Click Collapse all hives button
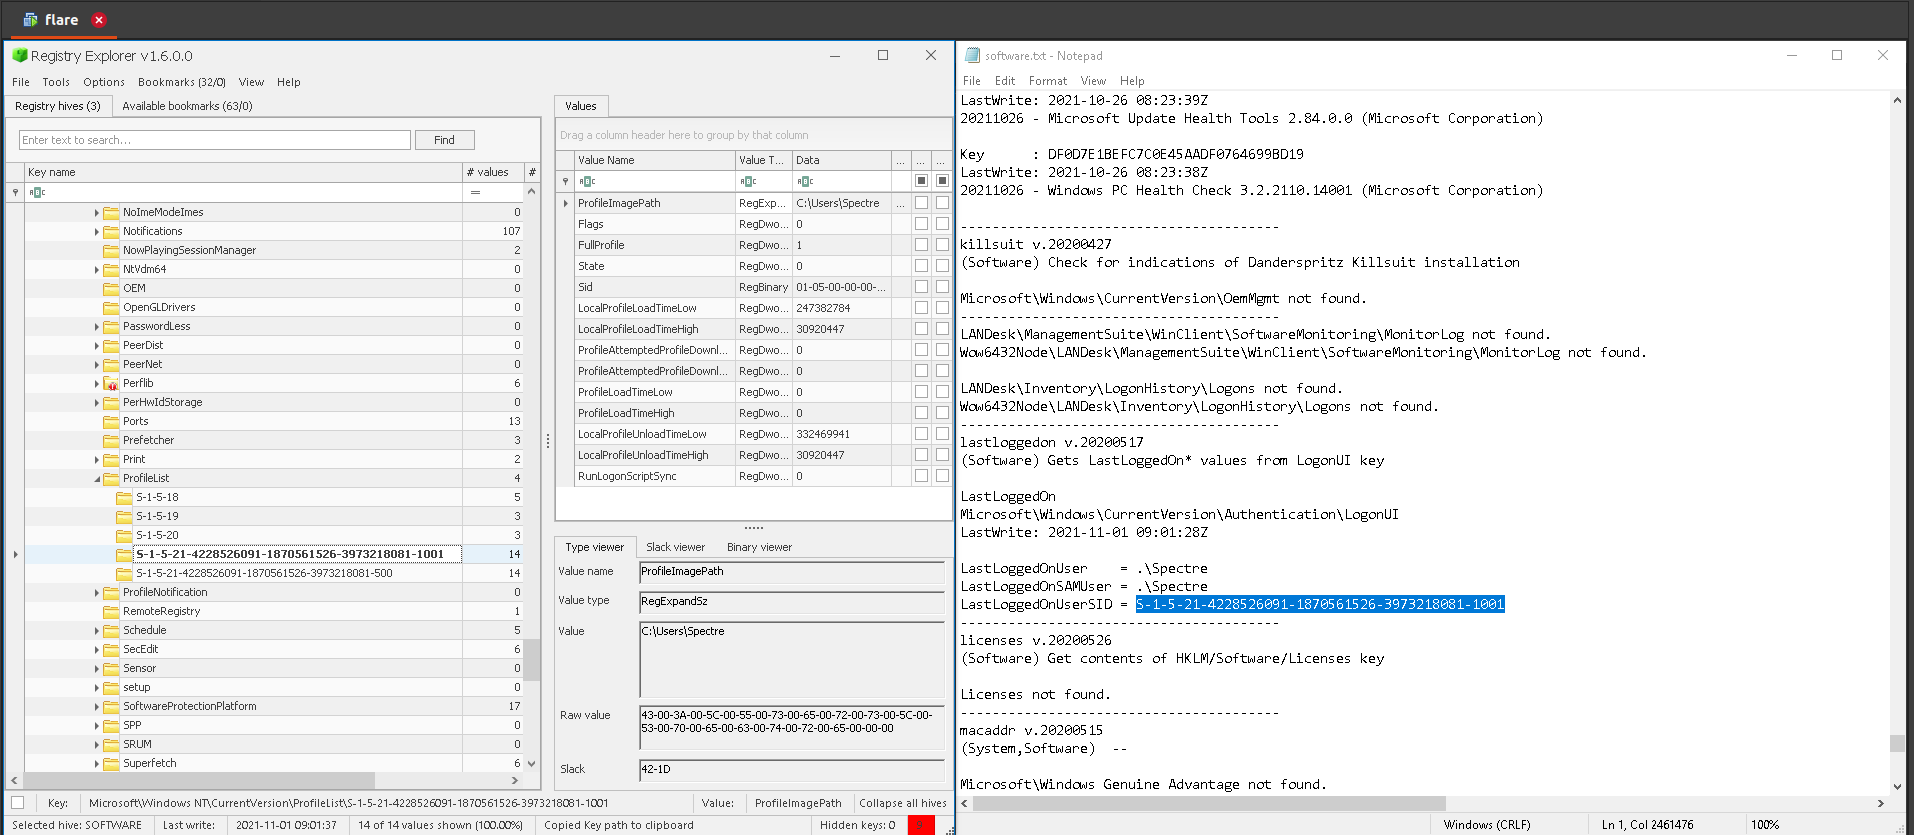Screen dimensions: 1914x835 click(x=903, y=803)
